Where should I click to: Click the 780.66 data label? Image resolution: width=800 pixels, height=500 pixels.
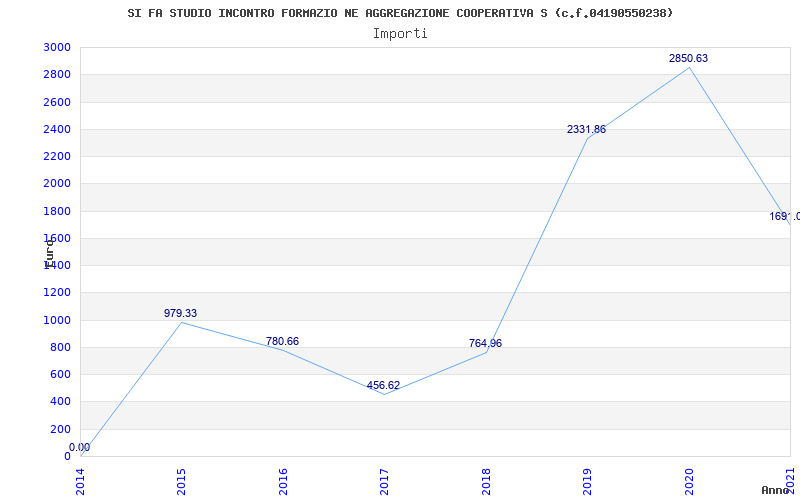(x=282, y=341)
